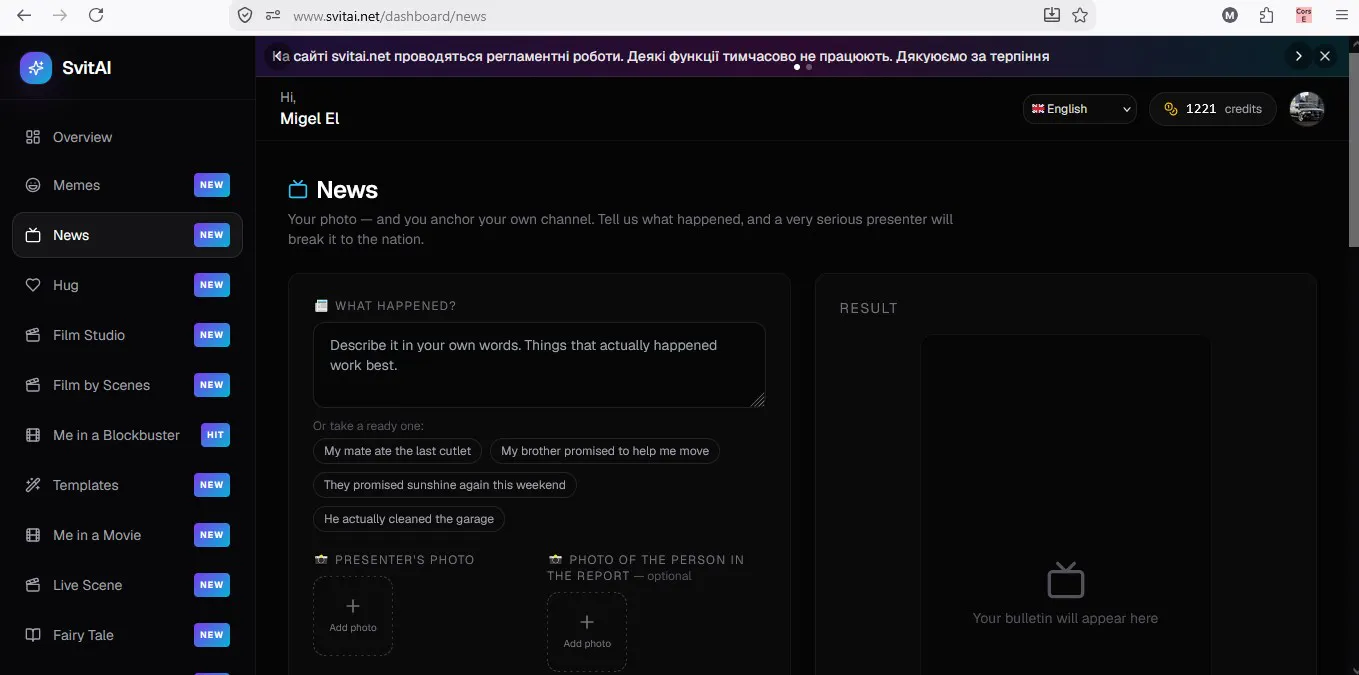Open the browser extensions icon
1359x675 pixels.
tap(1267, 15)
